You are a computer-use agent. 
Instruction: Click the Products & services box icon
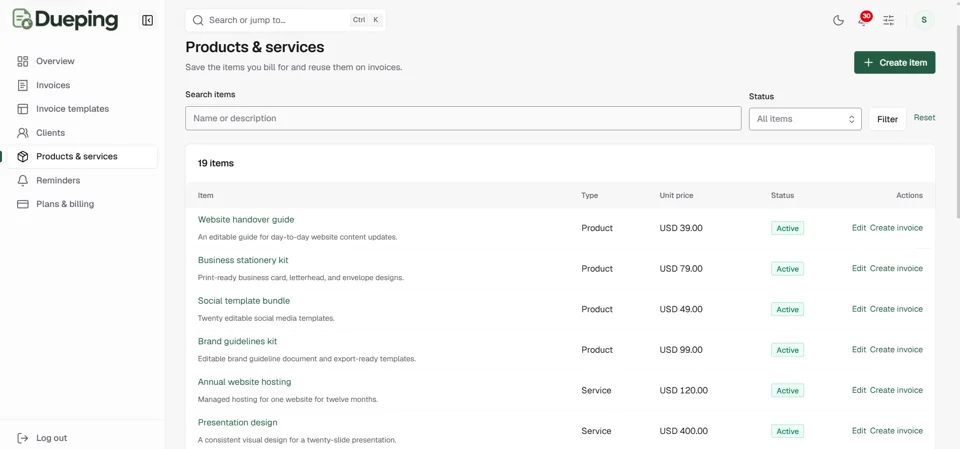pyautogui.click(x=23, y=157)
